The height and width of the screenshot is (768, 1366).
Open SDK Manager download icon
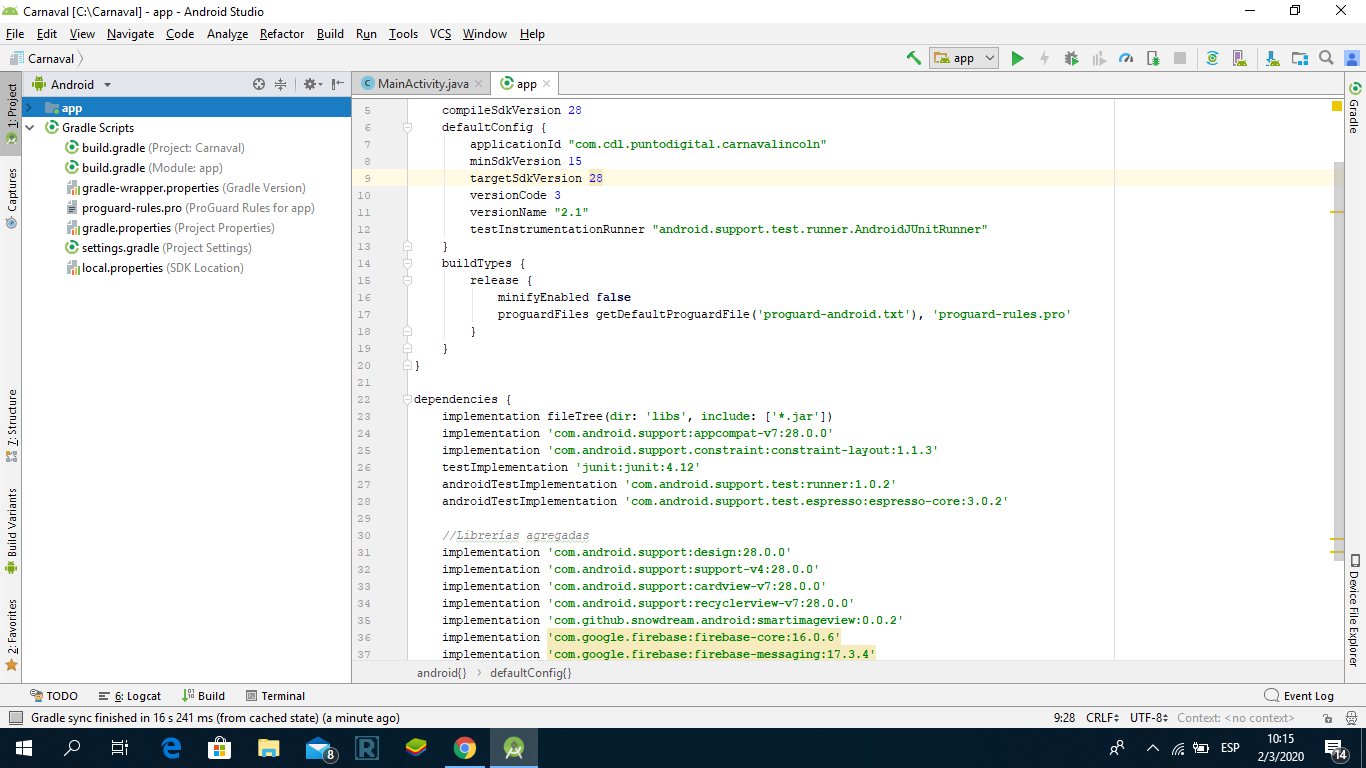[x=1272, y=58]
